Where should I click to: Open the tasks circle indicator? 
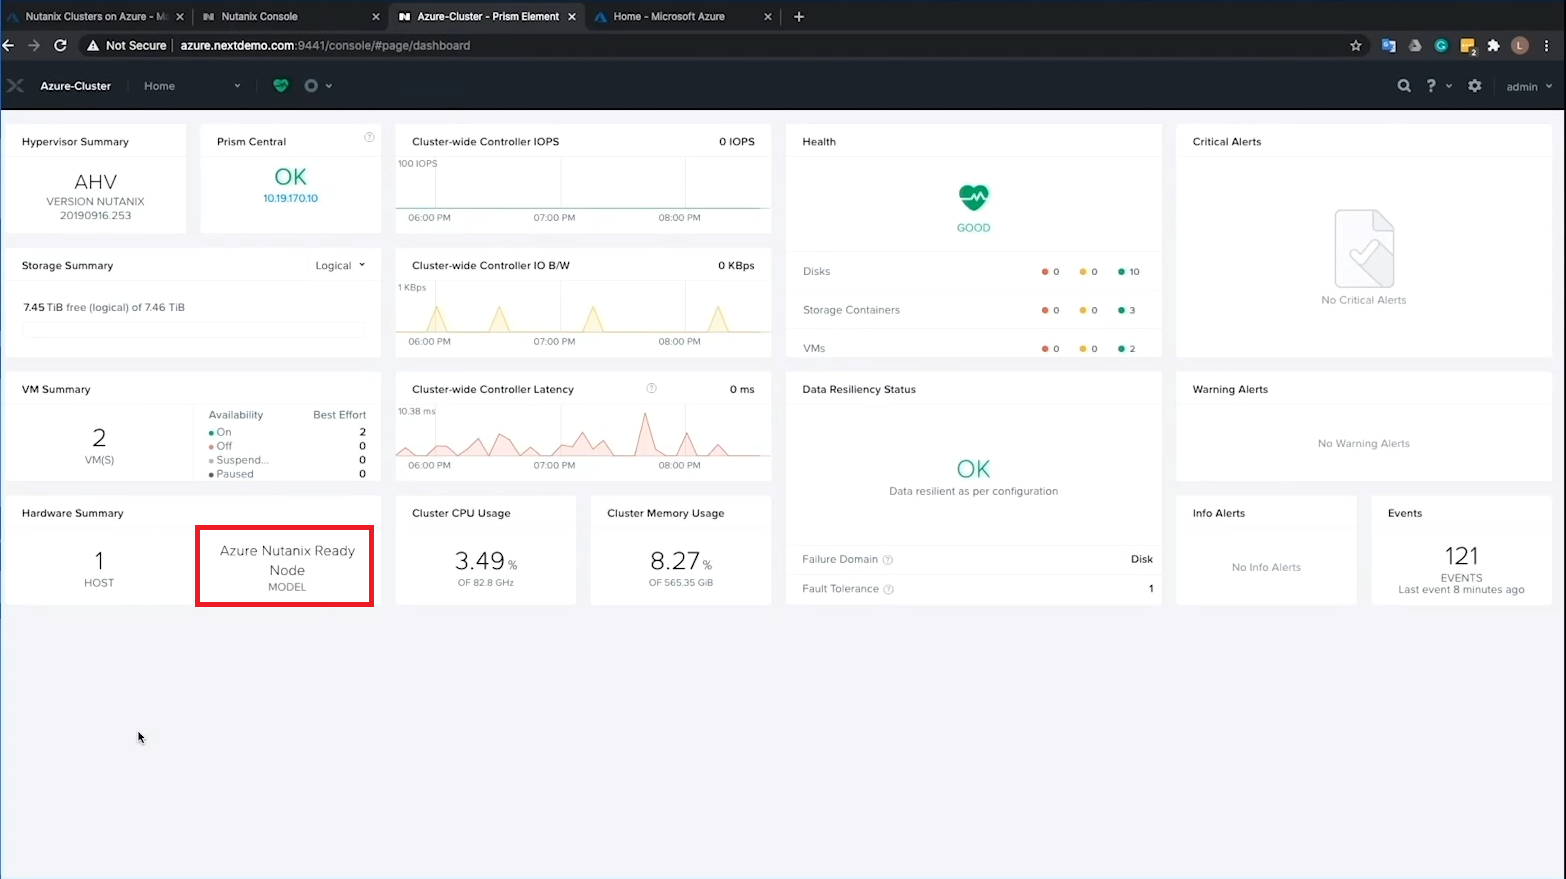(x=311, y=86)
